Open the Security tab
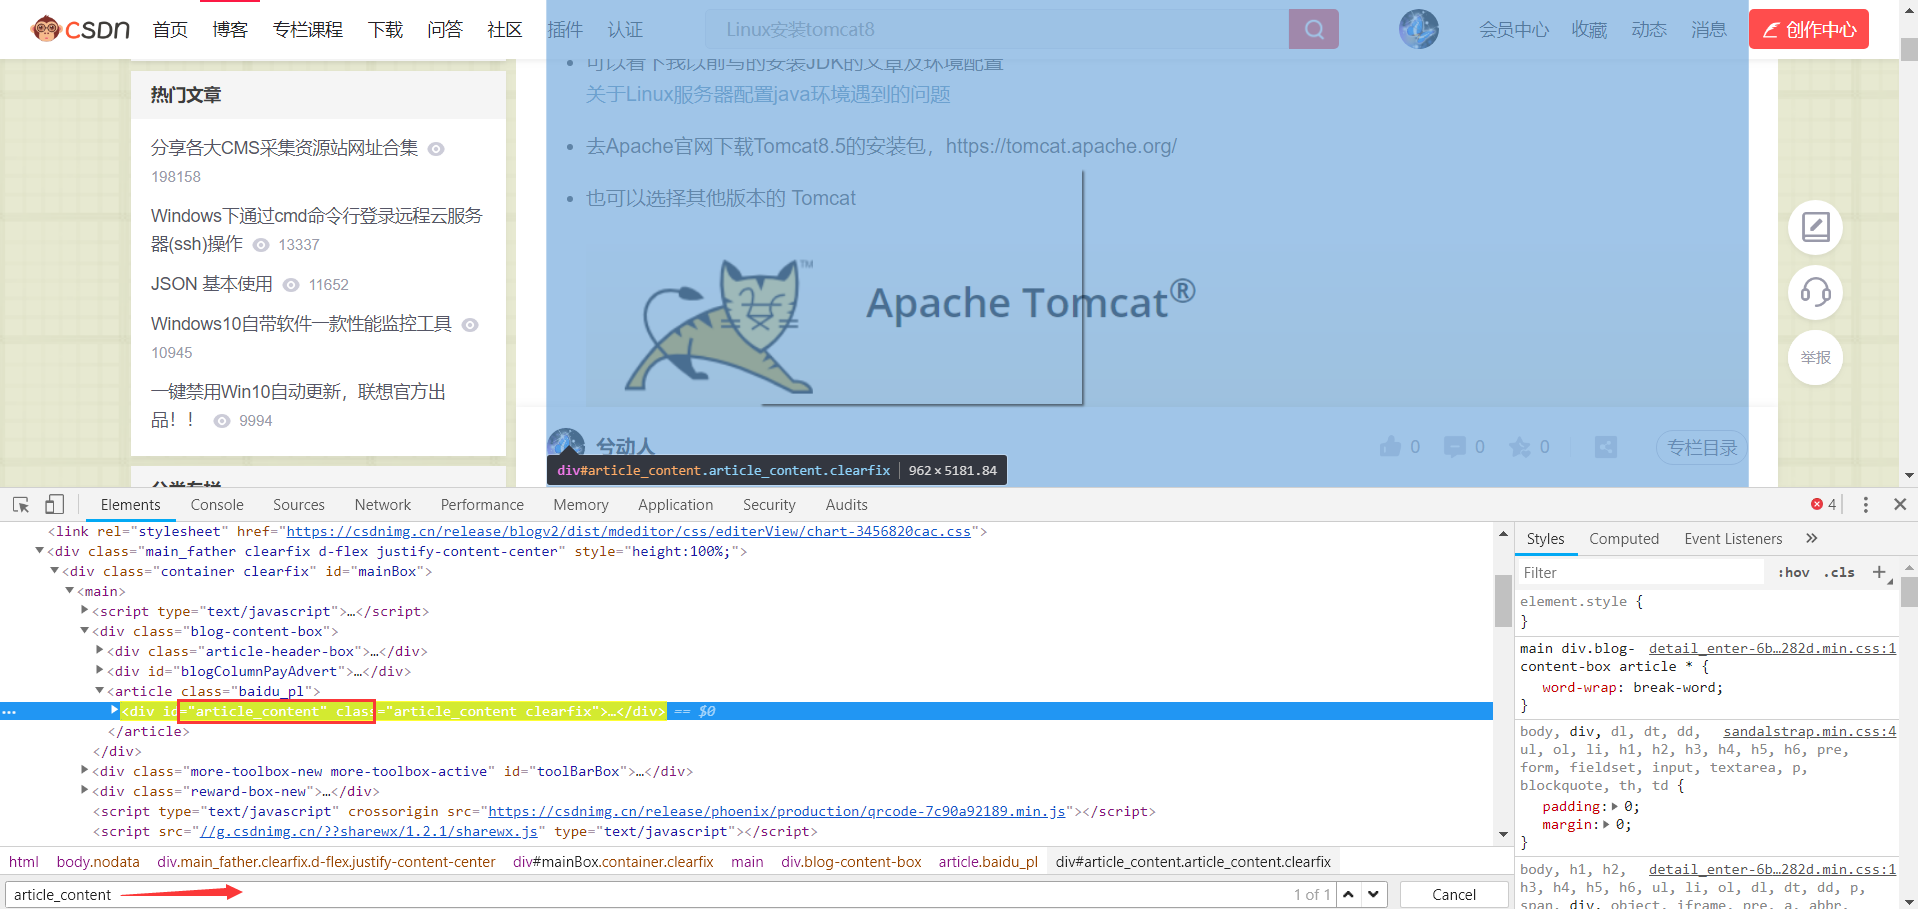The height and width of the screenshot is (909, 1918). click(769, 505)
